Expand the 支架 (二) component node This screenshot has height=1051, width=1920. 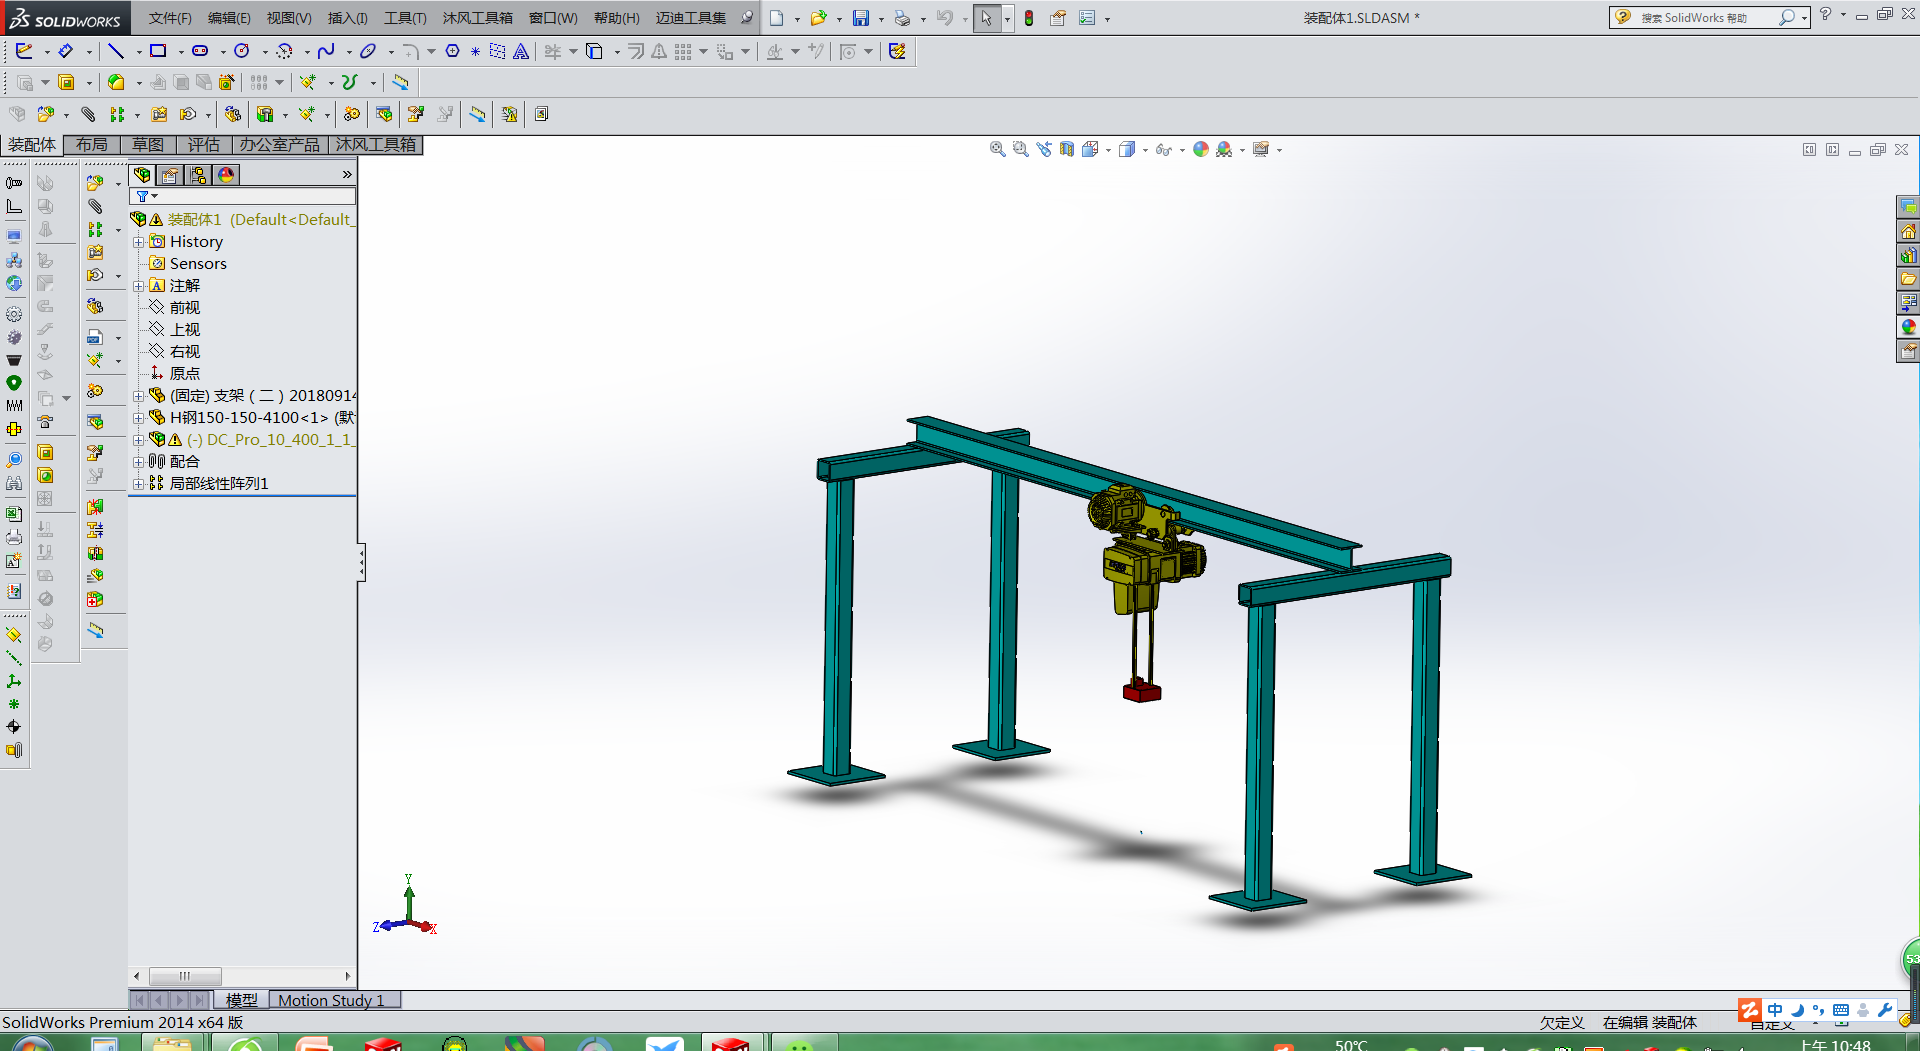138,396
